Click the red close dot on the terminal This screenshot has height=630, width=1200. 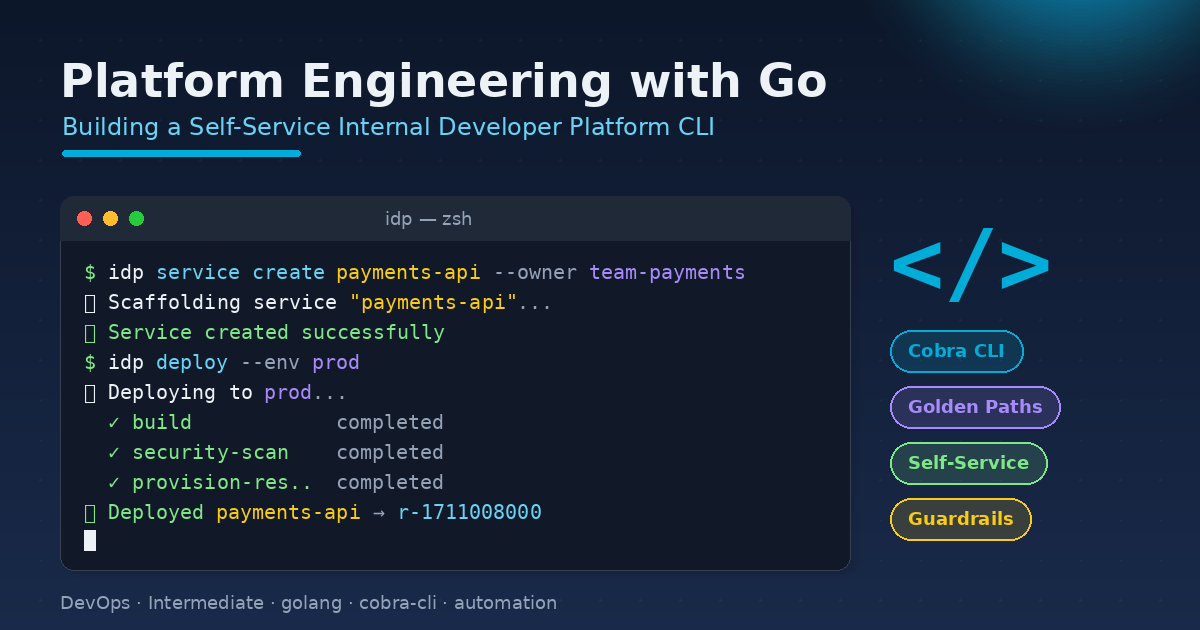coord(84,219)
